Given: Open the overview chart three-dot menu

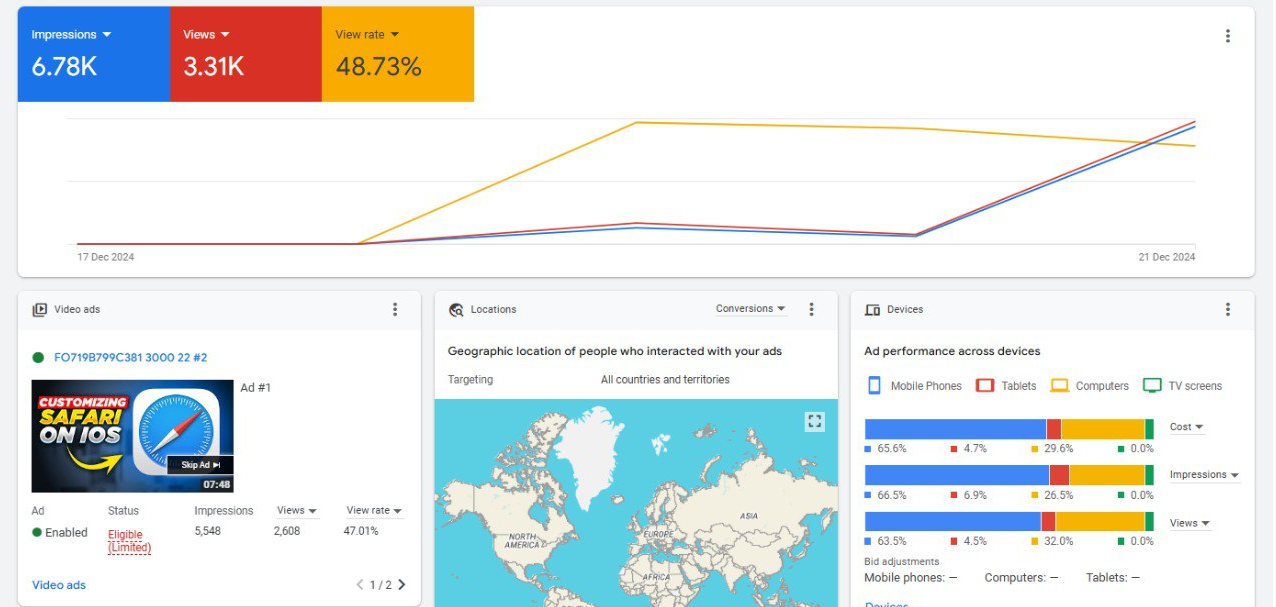Looking at the screenshot, I should point(1227,36).
